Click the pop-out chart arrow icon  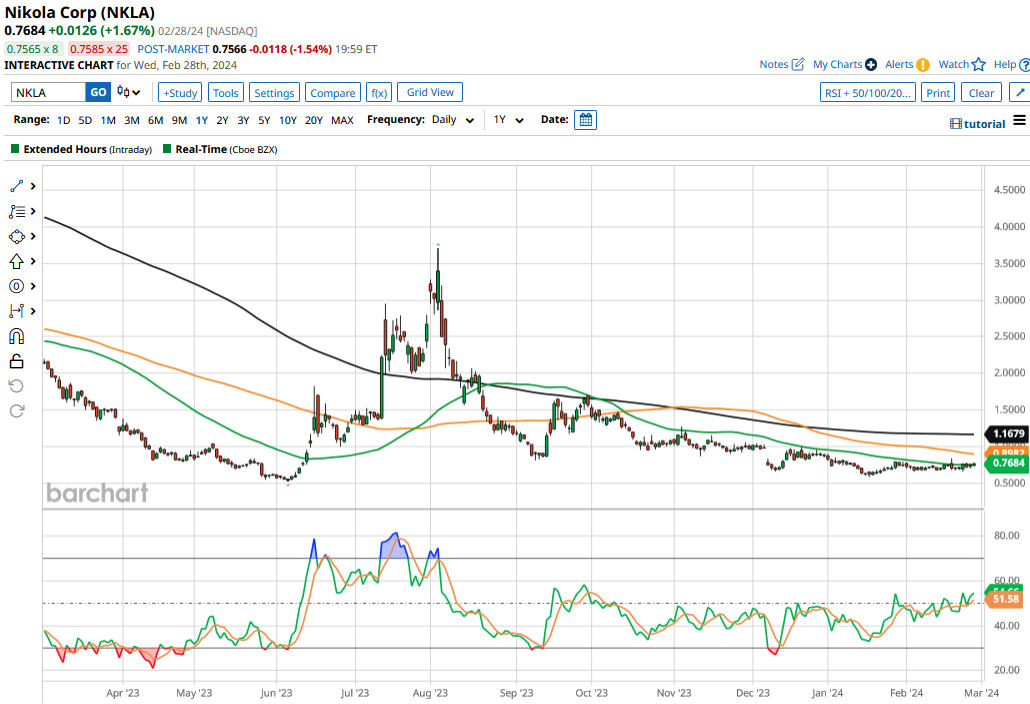point(1019,93)
